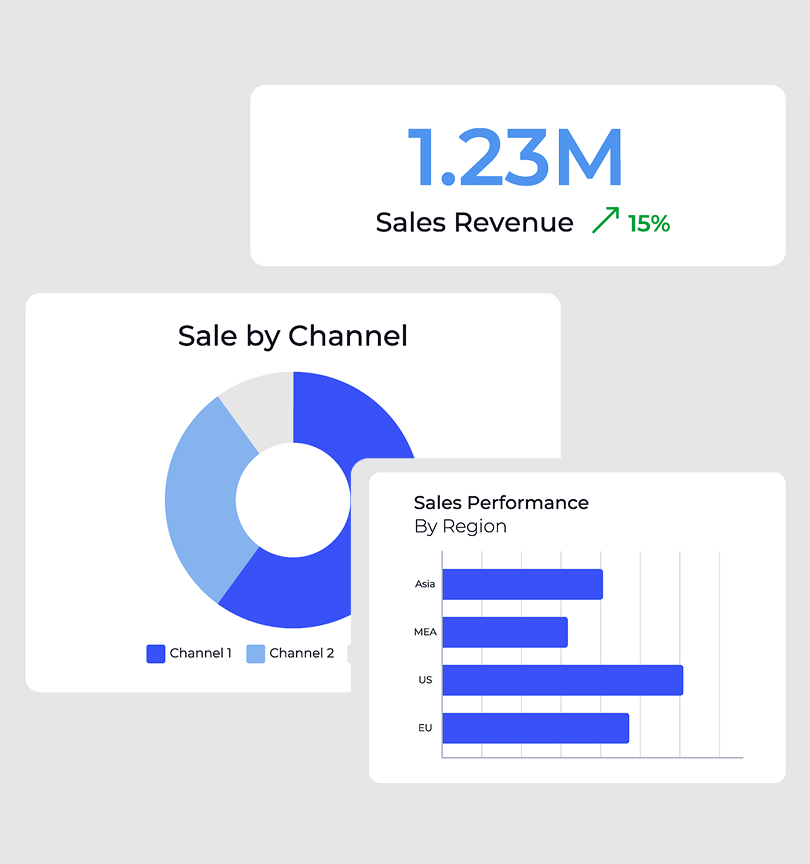Toggle visibility of the Asia bar
Viewport: 810px width, 864px height.
(522, 582)
